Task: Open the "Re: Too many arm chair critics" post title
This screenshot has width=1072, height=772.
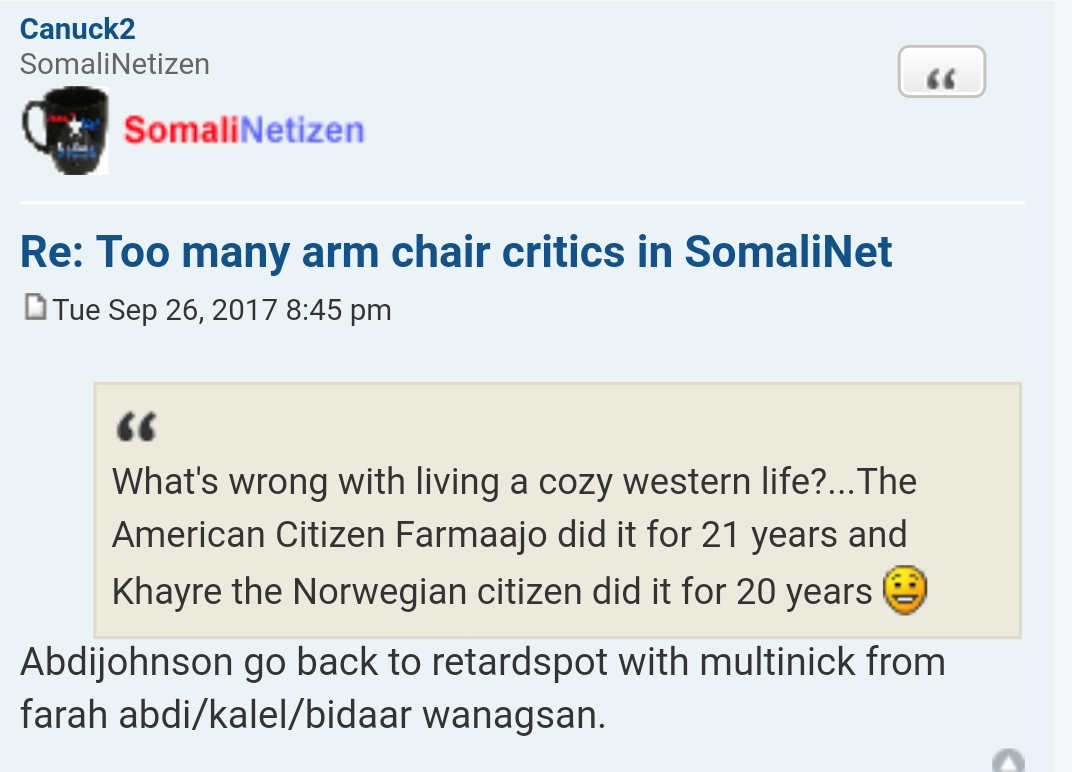Action: click(456, 251)
